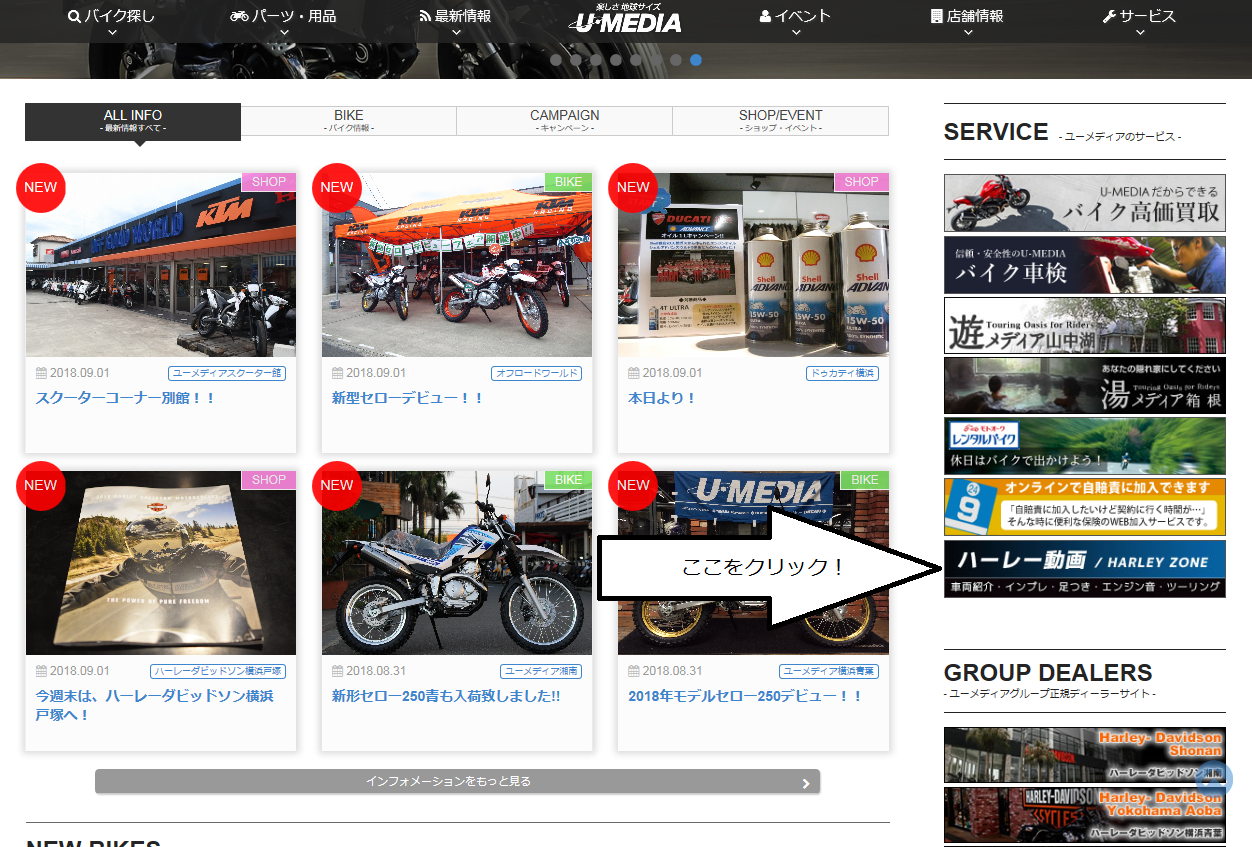
Task: Open the blue Serow 250 thumbnail
Action: click(457, 563)
